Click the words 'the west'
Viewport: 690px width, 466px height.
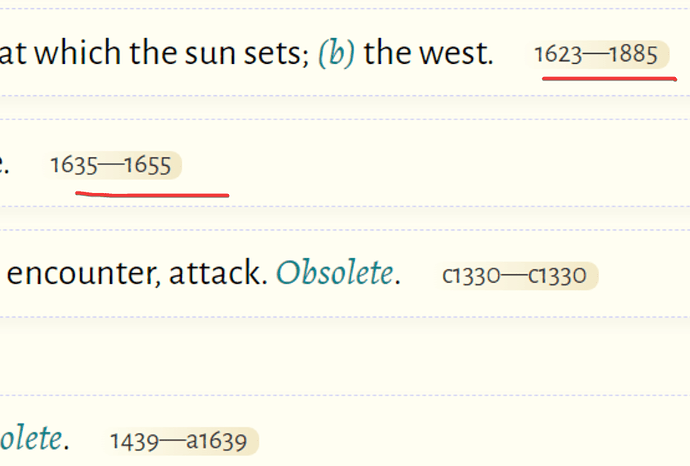[x=428, y=53]
